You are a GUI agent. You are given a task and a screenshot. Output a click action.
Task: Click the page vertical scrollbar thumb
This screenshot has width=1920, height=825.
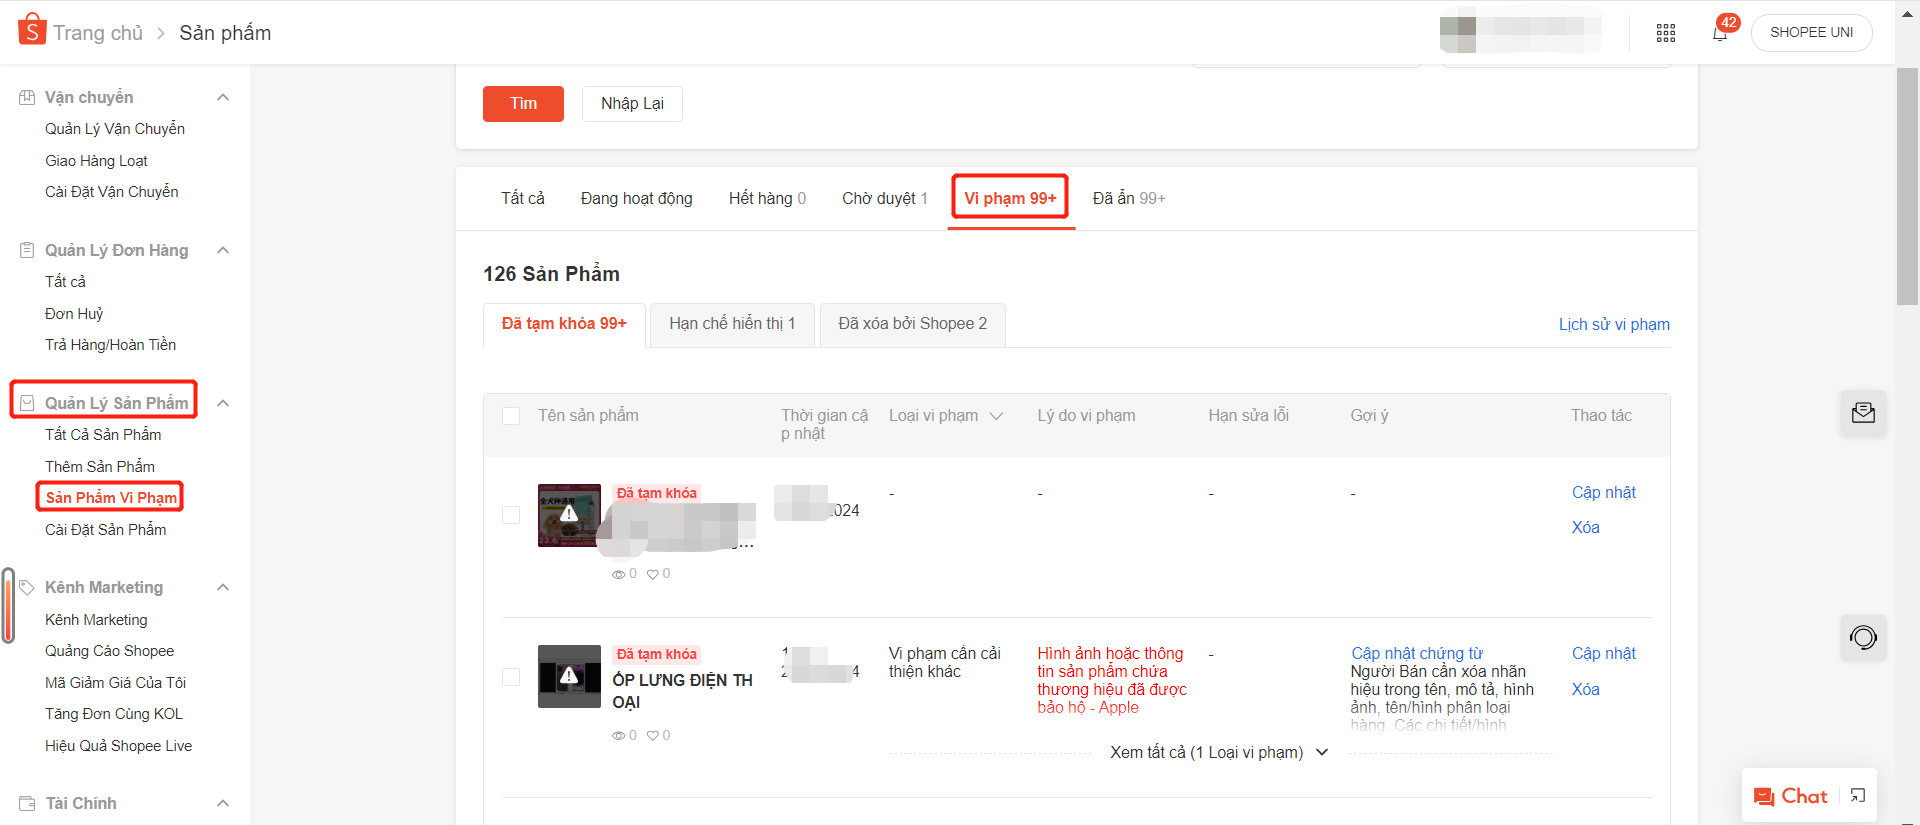point(1907,185)
